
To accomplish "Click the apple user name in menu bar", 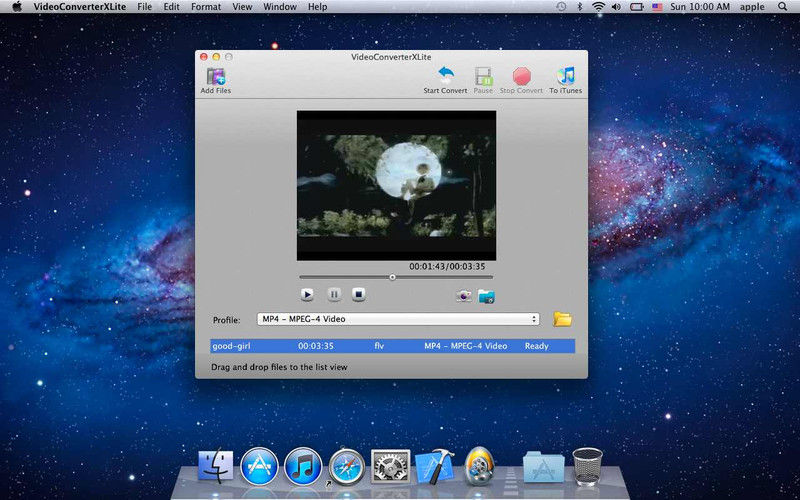I will click(x=752, y=7).
